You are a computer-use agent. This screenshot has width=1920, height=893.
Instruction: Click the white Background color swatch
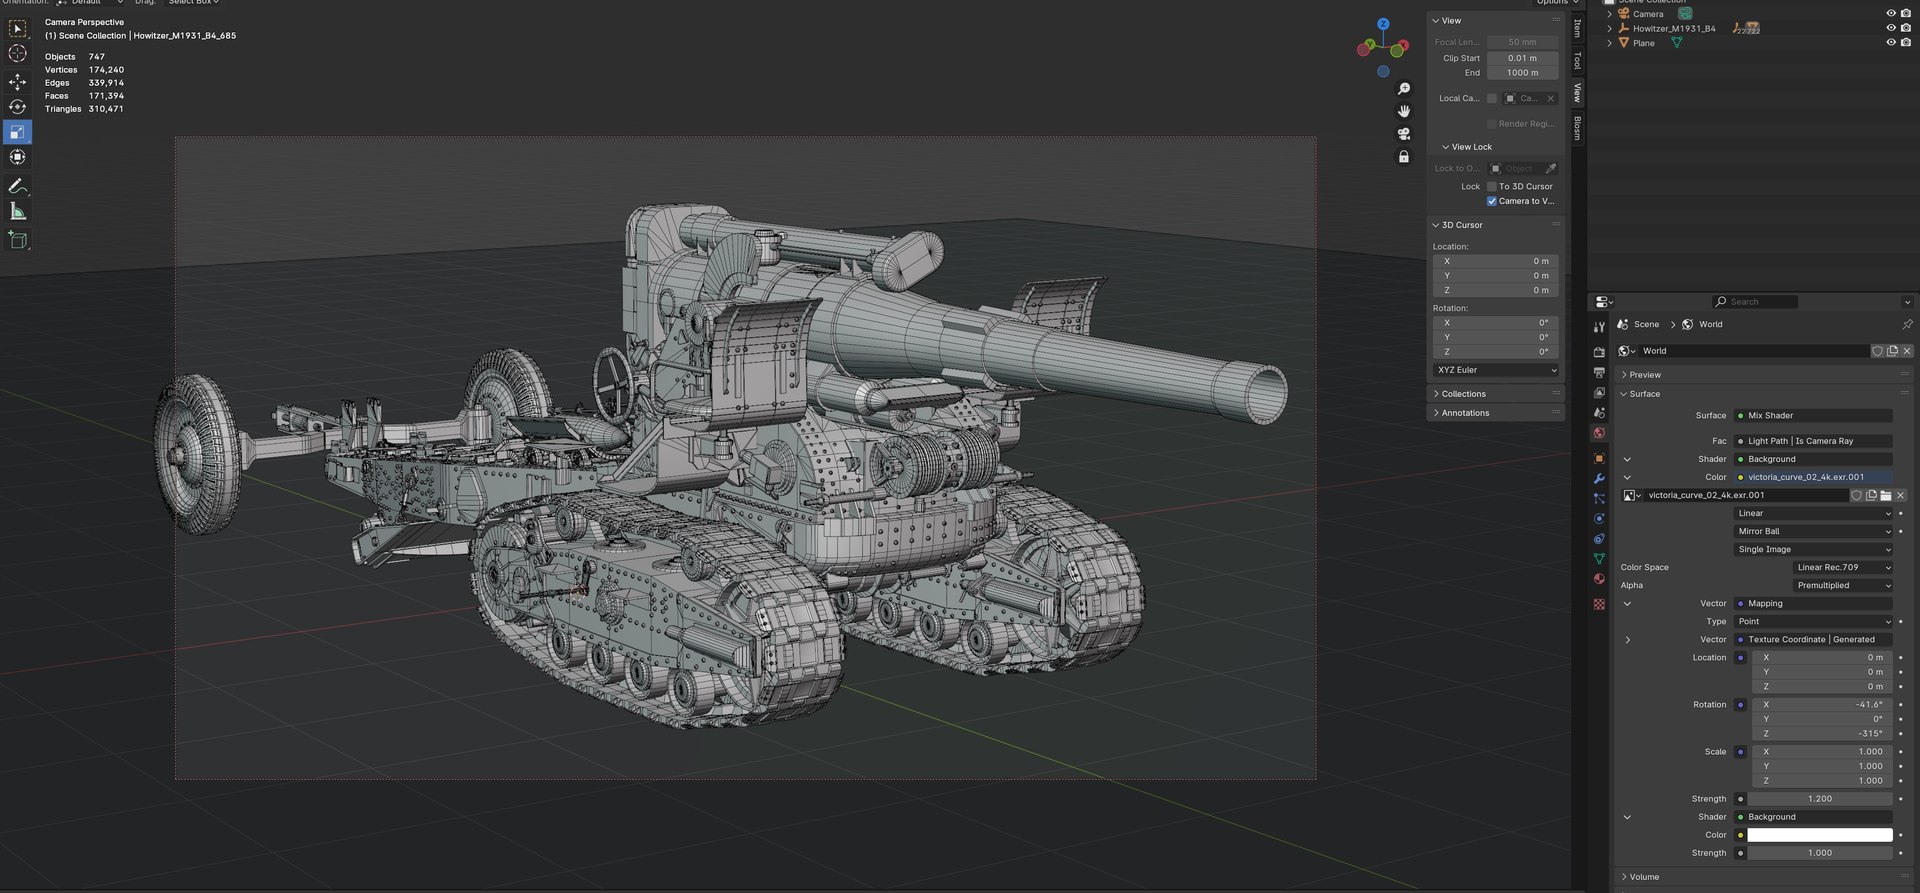click(1819, 835)
